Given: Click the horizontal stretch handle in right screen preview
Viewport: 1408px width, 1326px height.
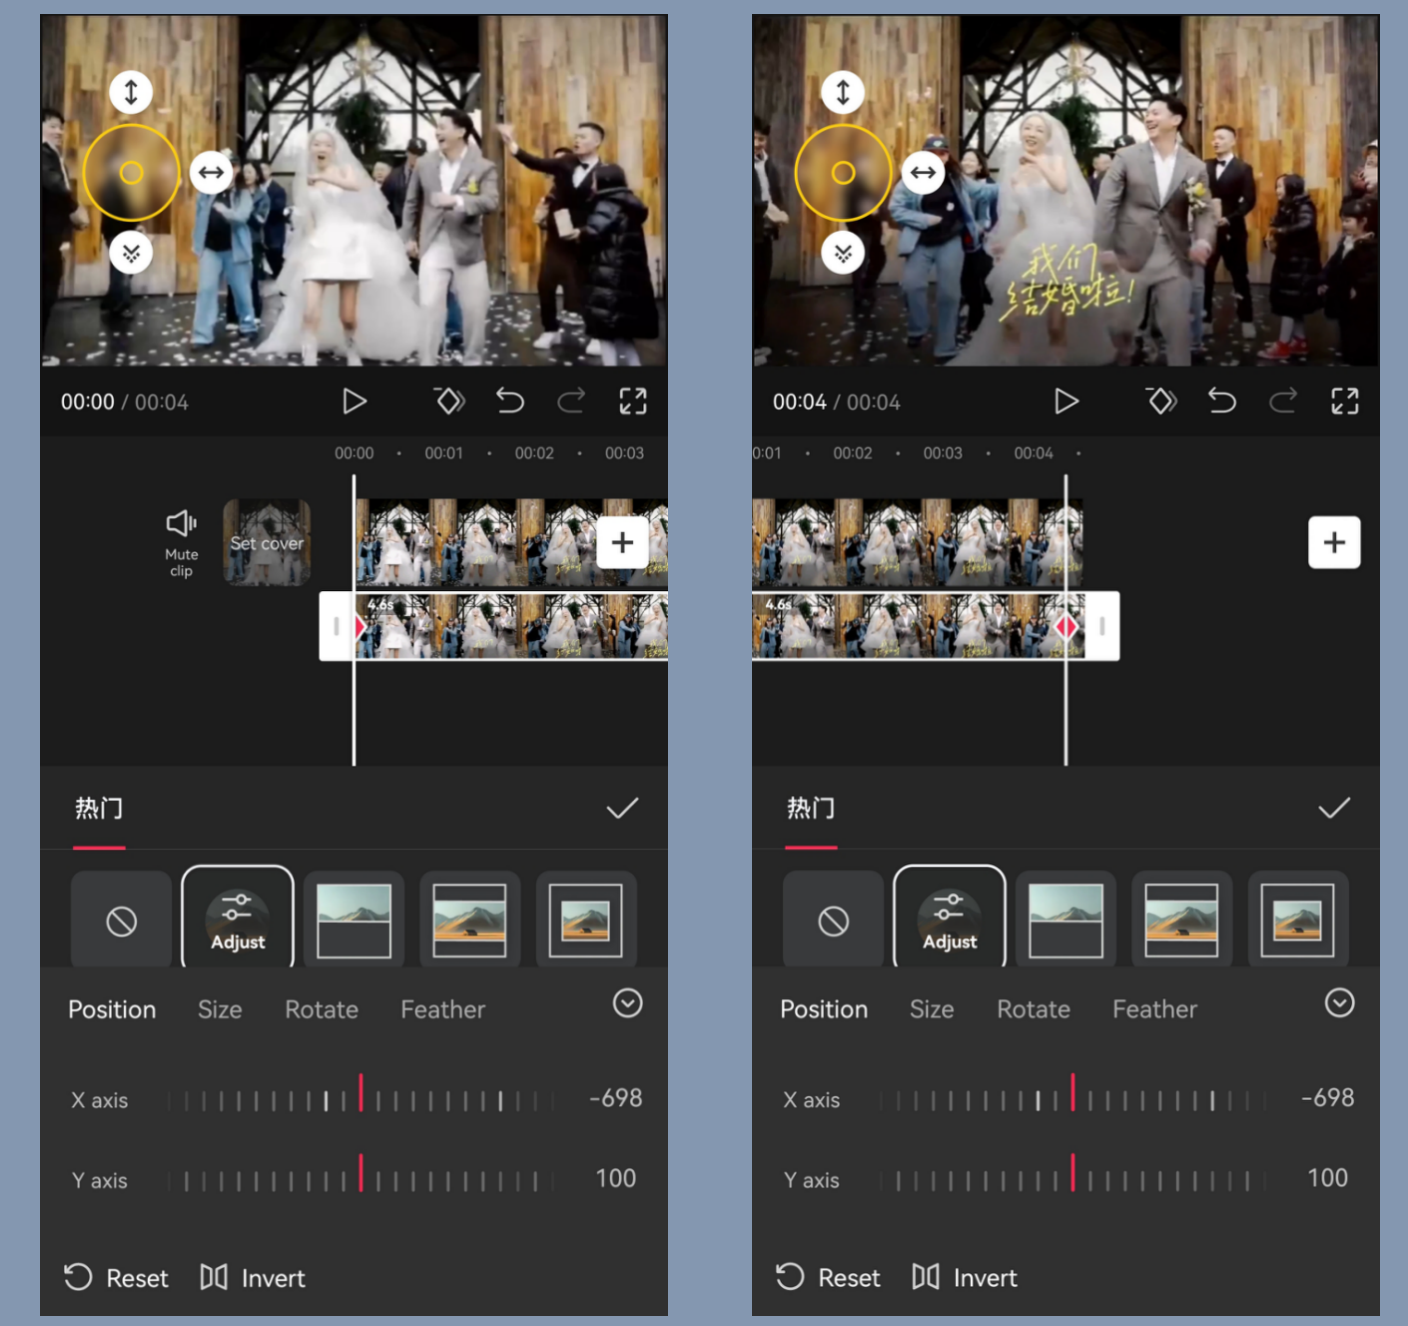Looking at the screenshot, I should [x=923, y=172].
